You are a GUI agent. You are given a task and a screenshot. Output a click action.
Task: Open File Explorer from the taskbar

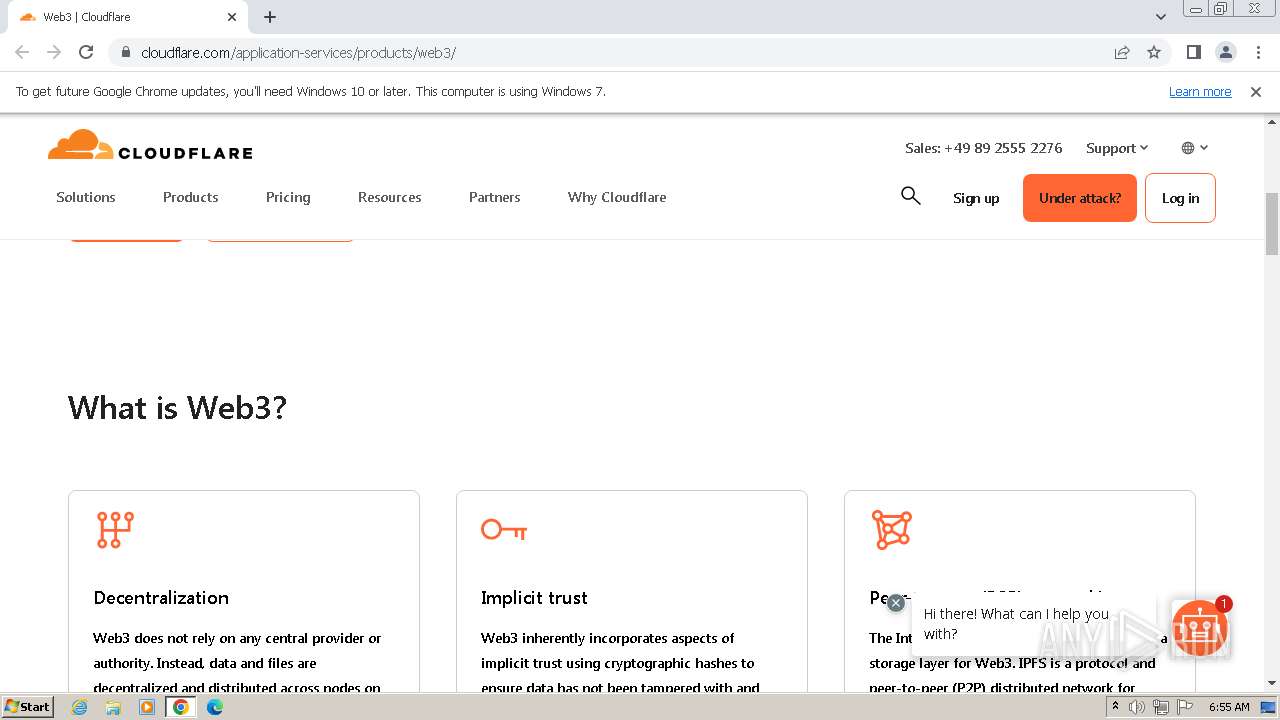click(x=113, y=707)
